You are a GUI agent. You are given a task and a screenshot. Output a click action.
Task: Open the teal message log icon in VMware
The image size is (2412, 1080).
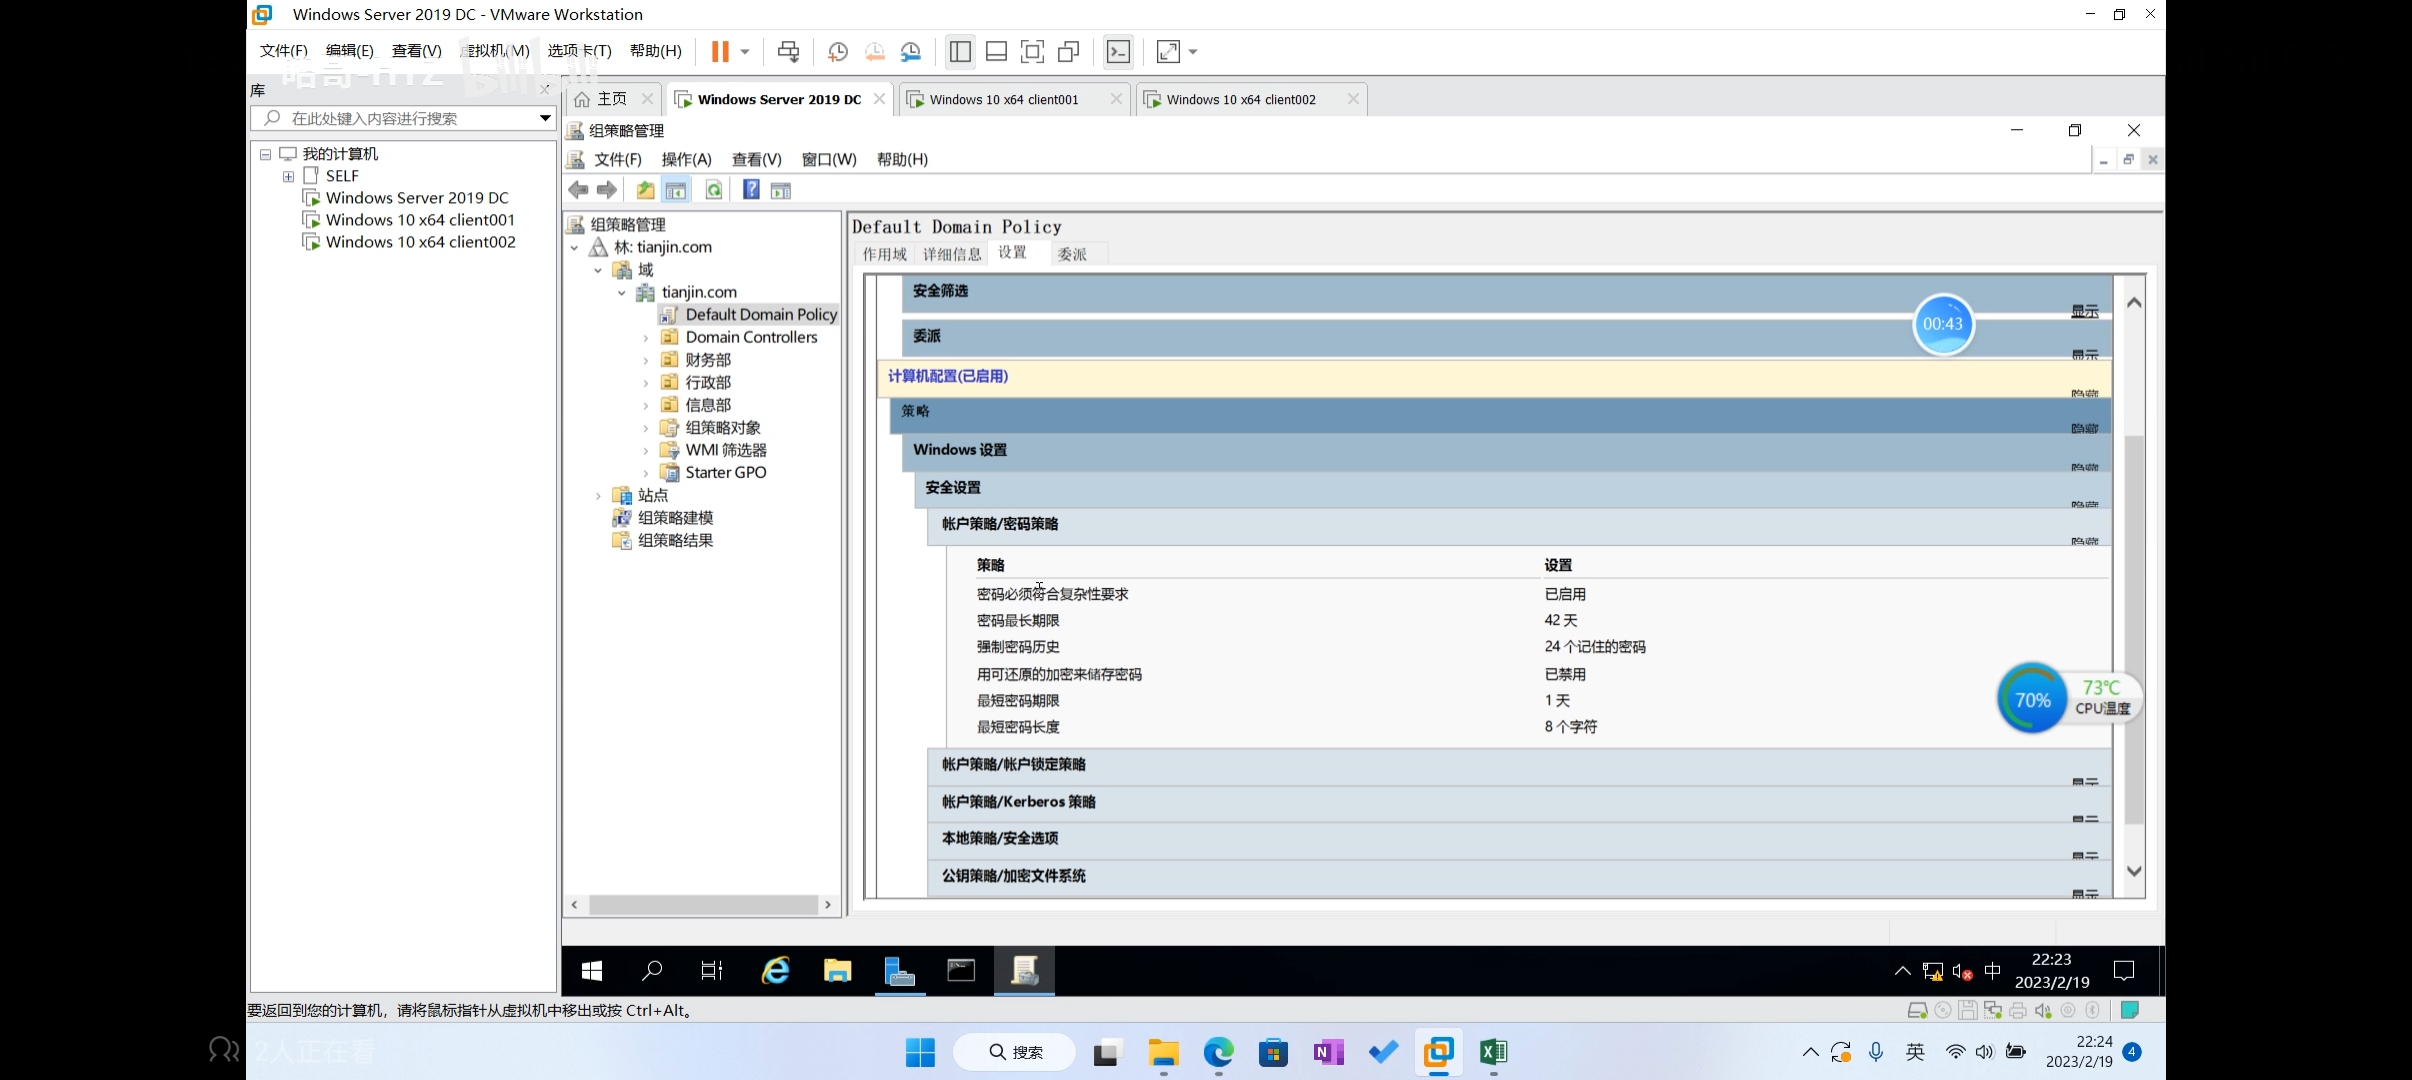click(x=2130, y=1010)
